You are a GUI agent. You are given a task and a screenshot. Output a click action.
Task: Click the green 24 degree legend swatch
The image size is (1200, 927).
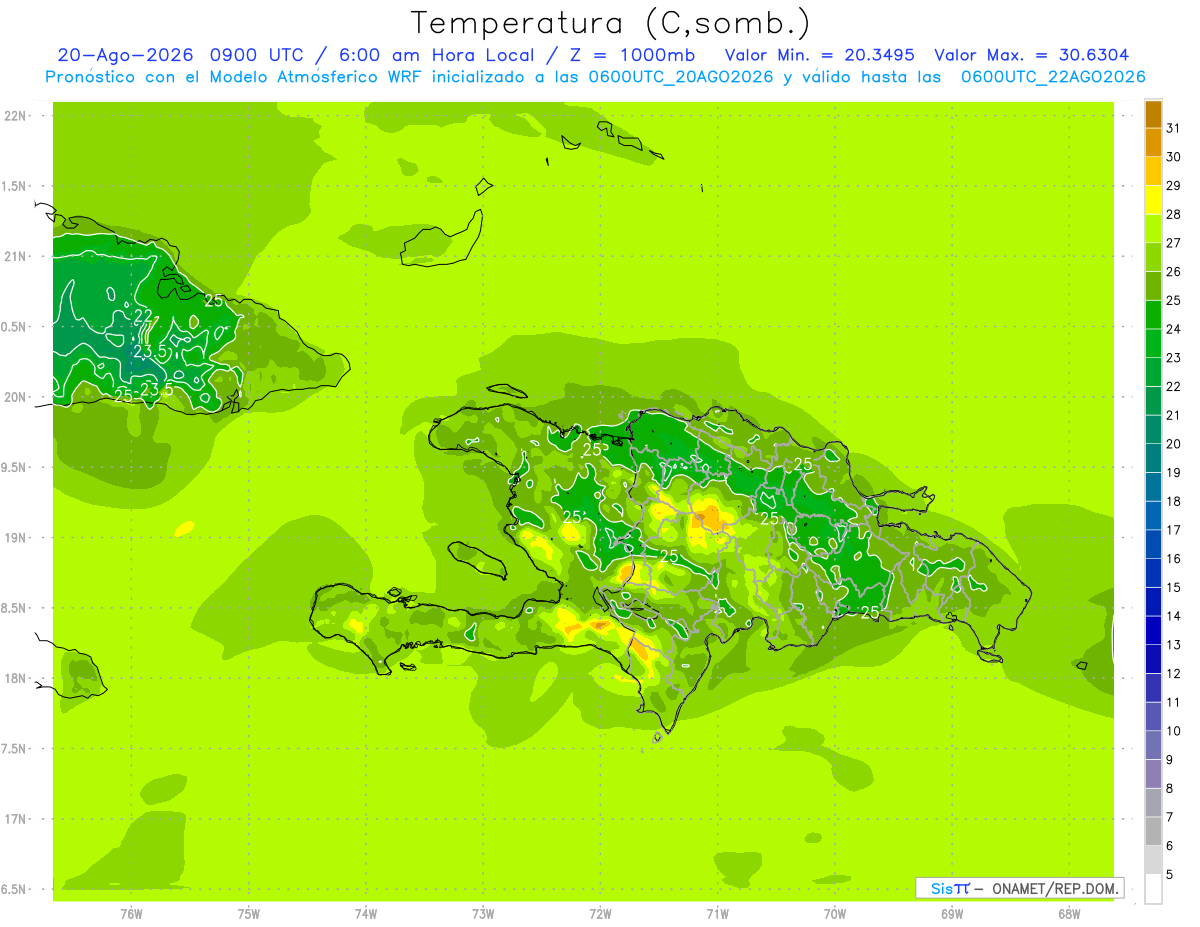pos(1153,316)
